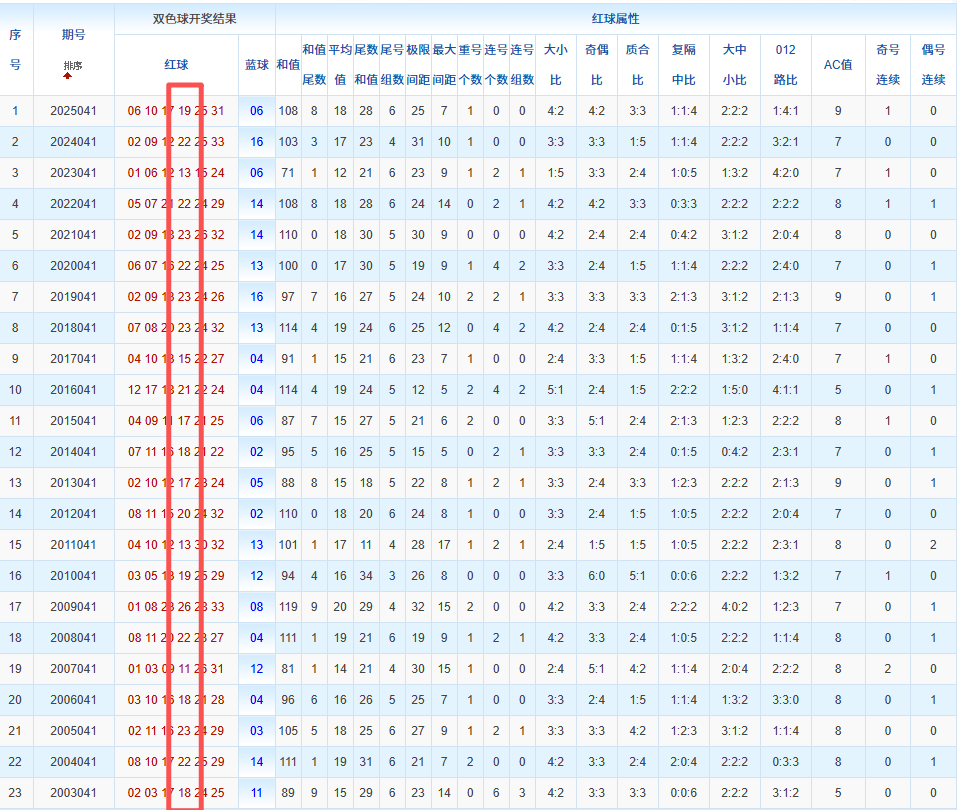Click the 012路比 column header
The height and width of the screenshot is (810, 959).
click(x=786, y=64)
